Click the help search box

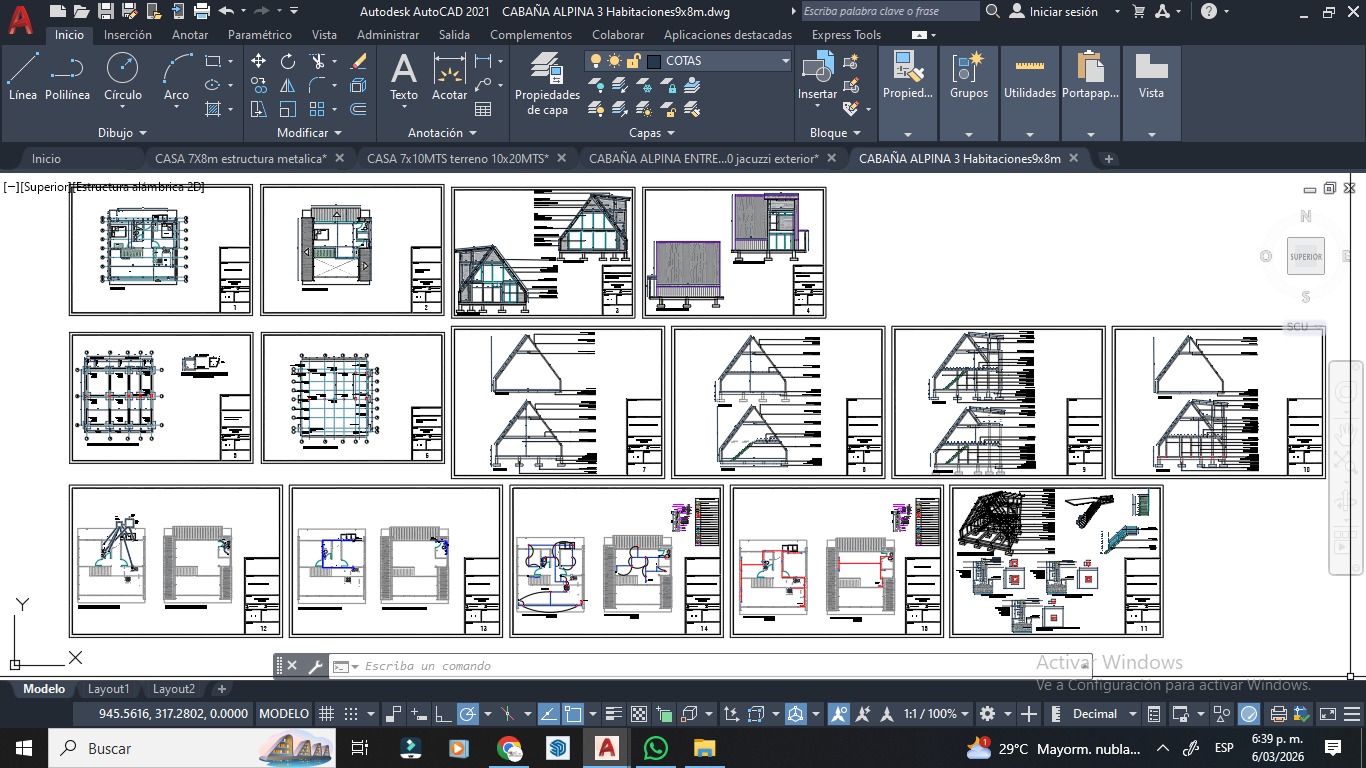(x=891, y=11)
